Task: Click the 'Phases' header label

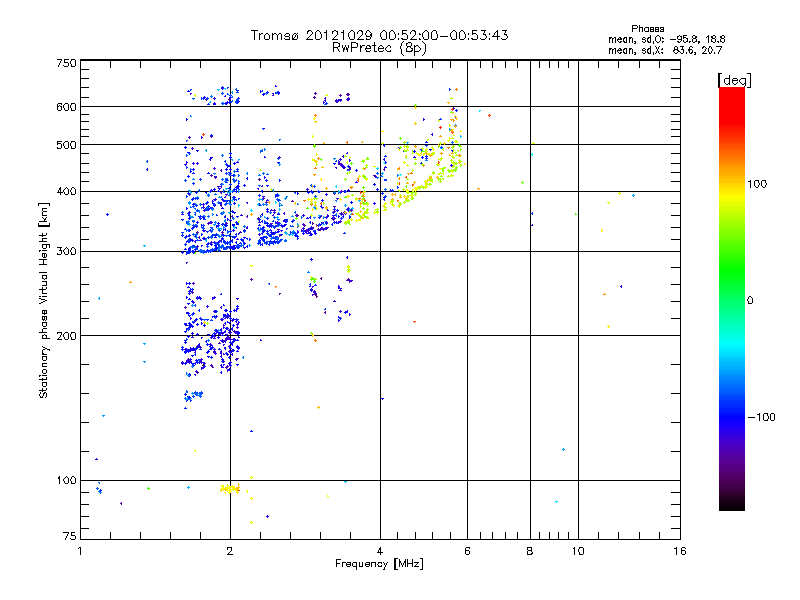Action: [647, 29]
